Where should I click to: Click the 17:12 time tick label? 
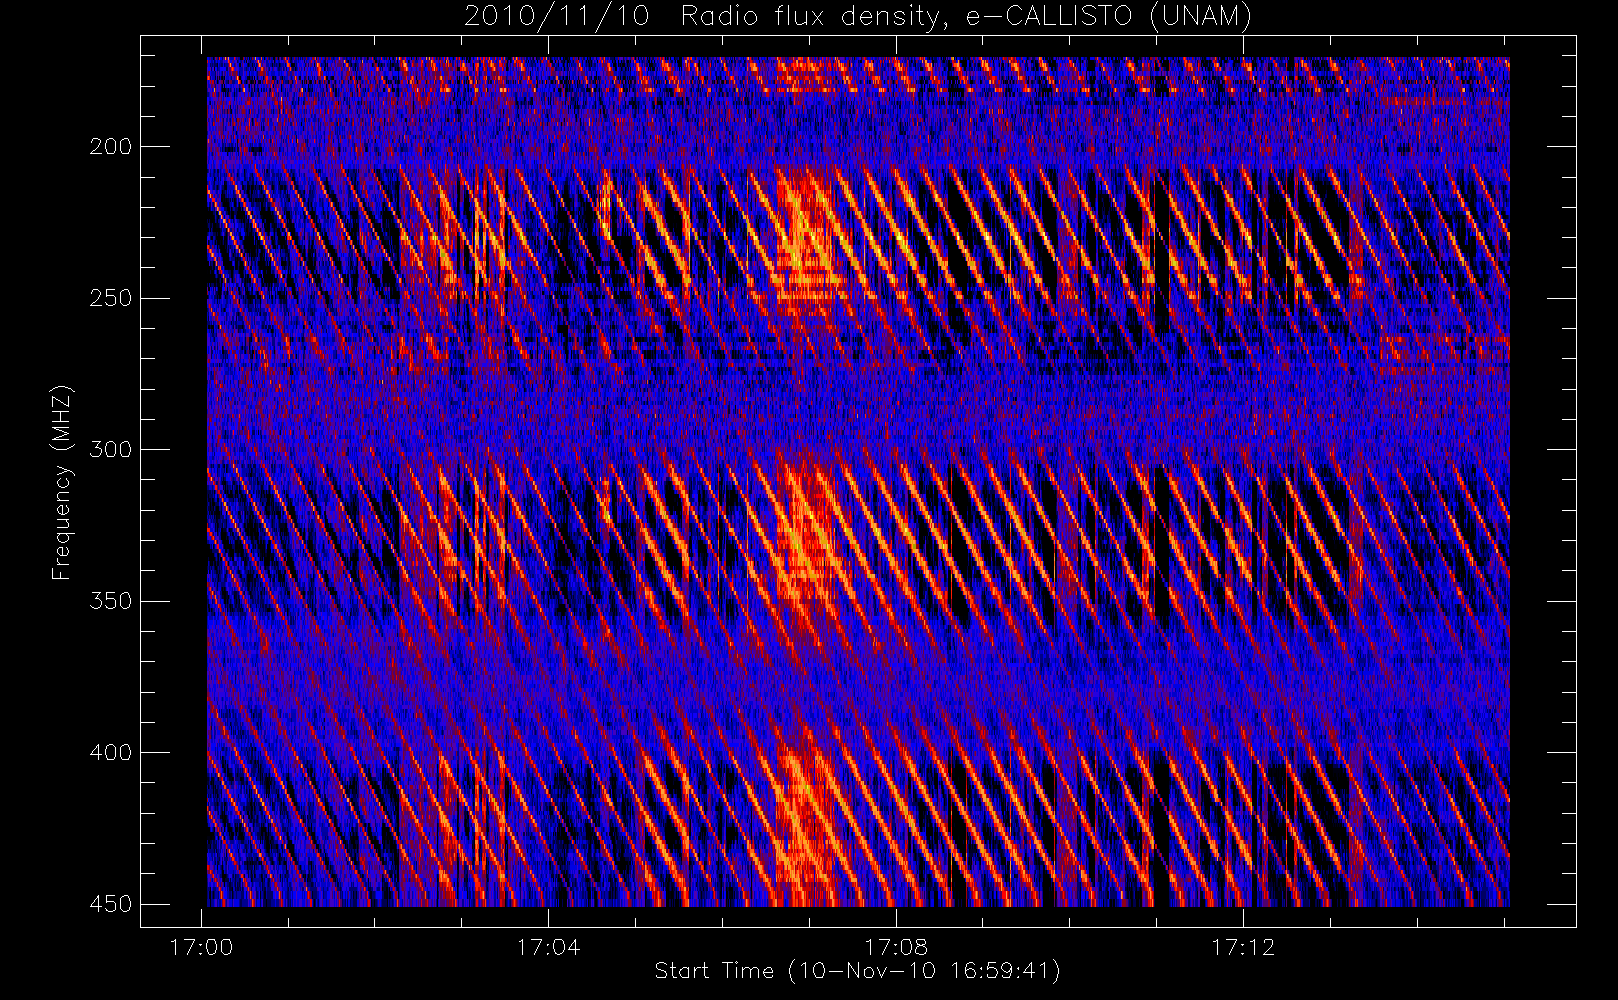pyautogui.click(x=1243, y=947)
